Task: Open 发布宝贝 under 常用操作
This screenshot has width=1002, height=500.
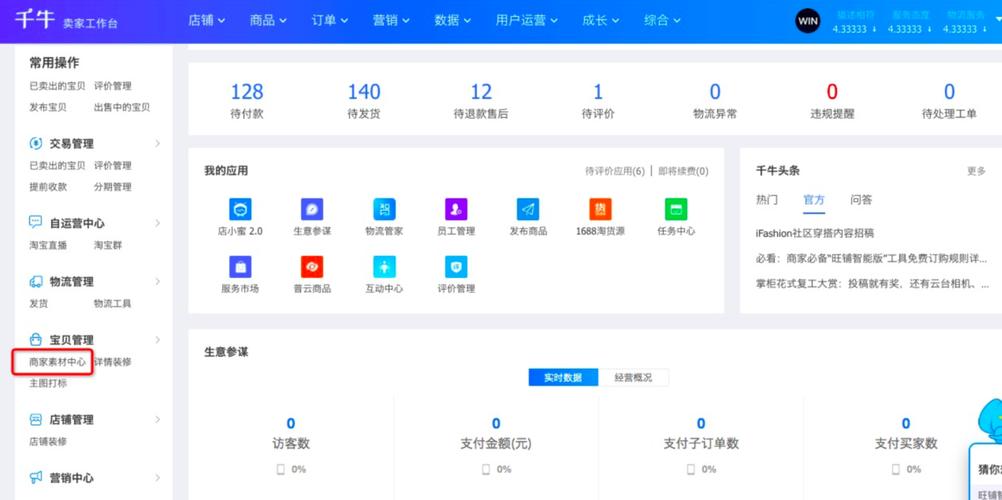Action: coord(48,107)
